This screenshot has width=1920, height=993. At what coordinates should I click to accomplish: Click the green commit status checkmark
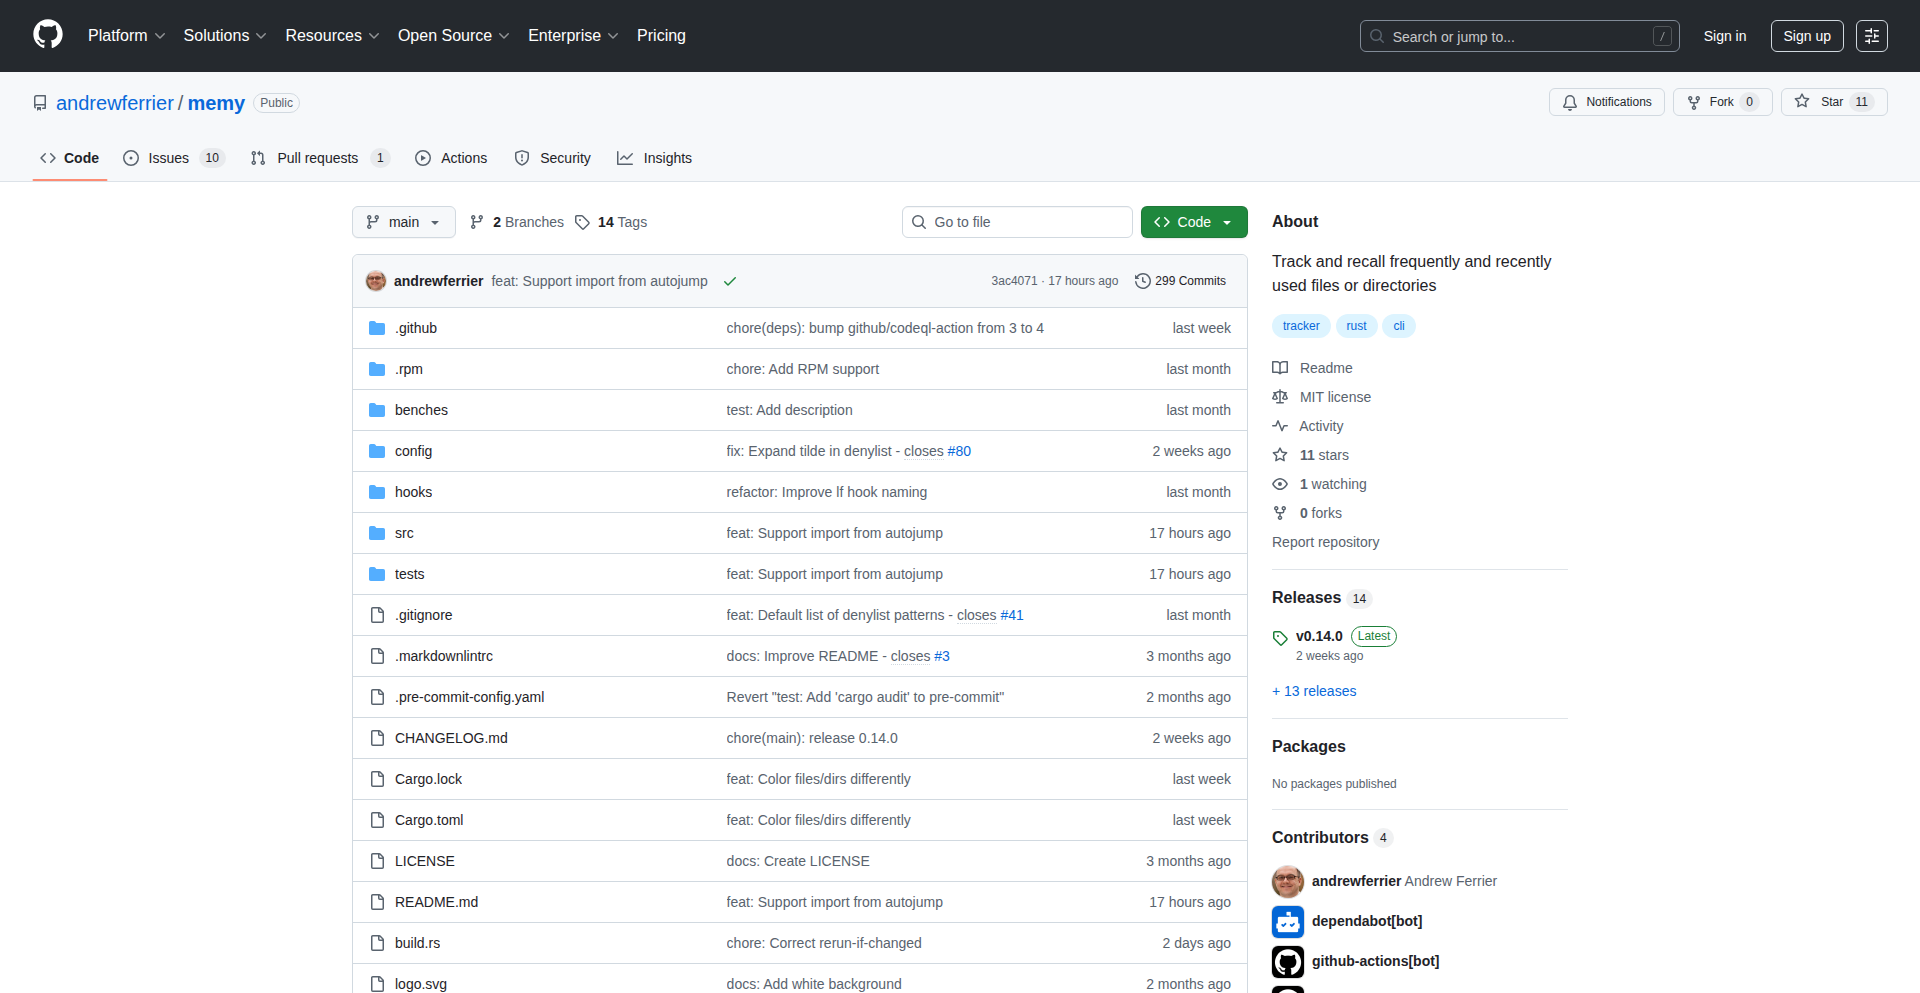pyautogui.click(x=730, y=281)
